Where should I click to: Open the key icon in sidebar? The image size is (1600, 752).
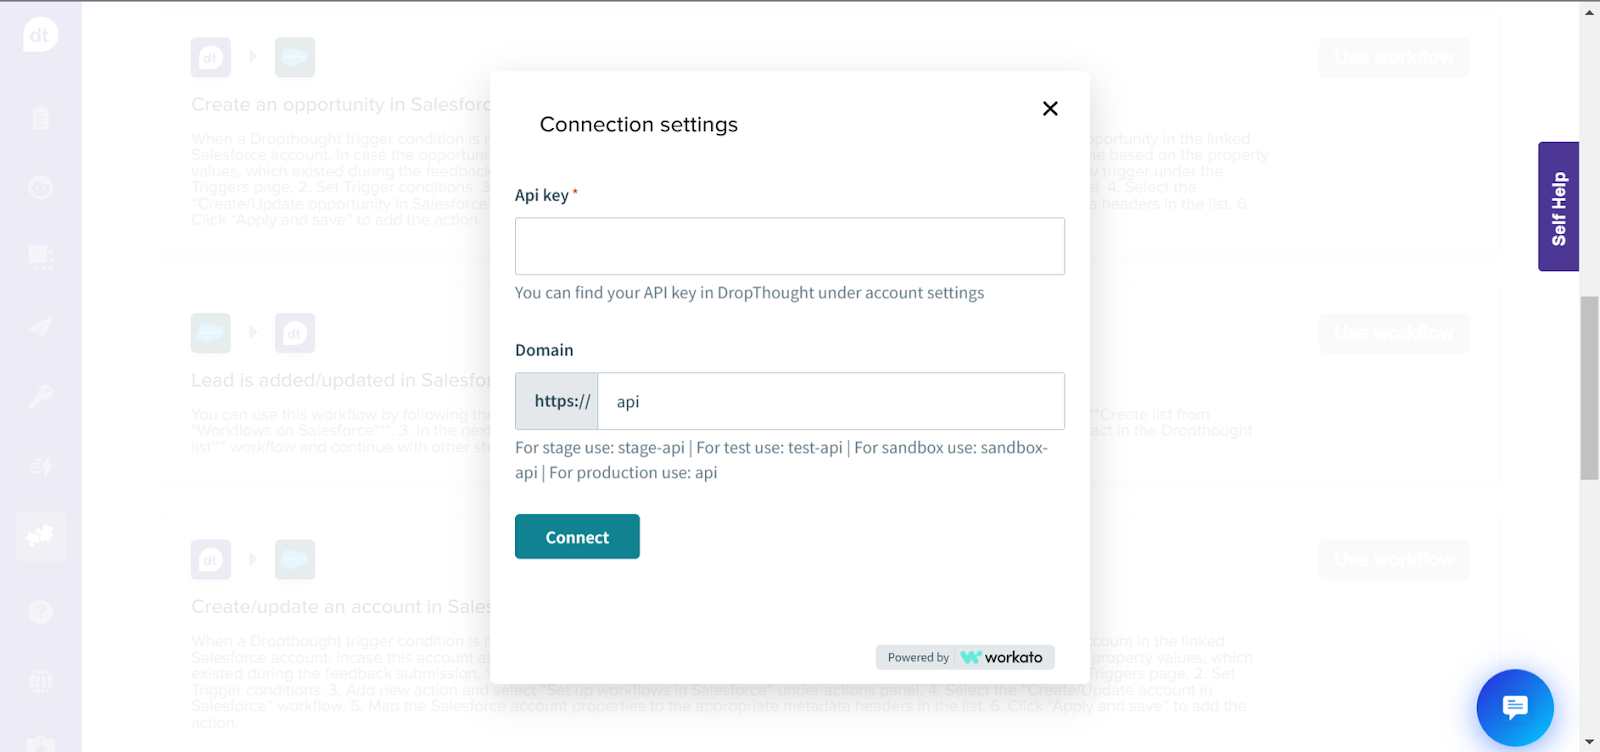(x=40, y=397)
